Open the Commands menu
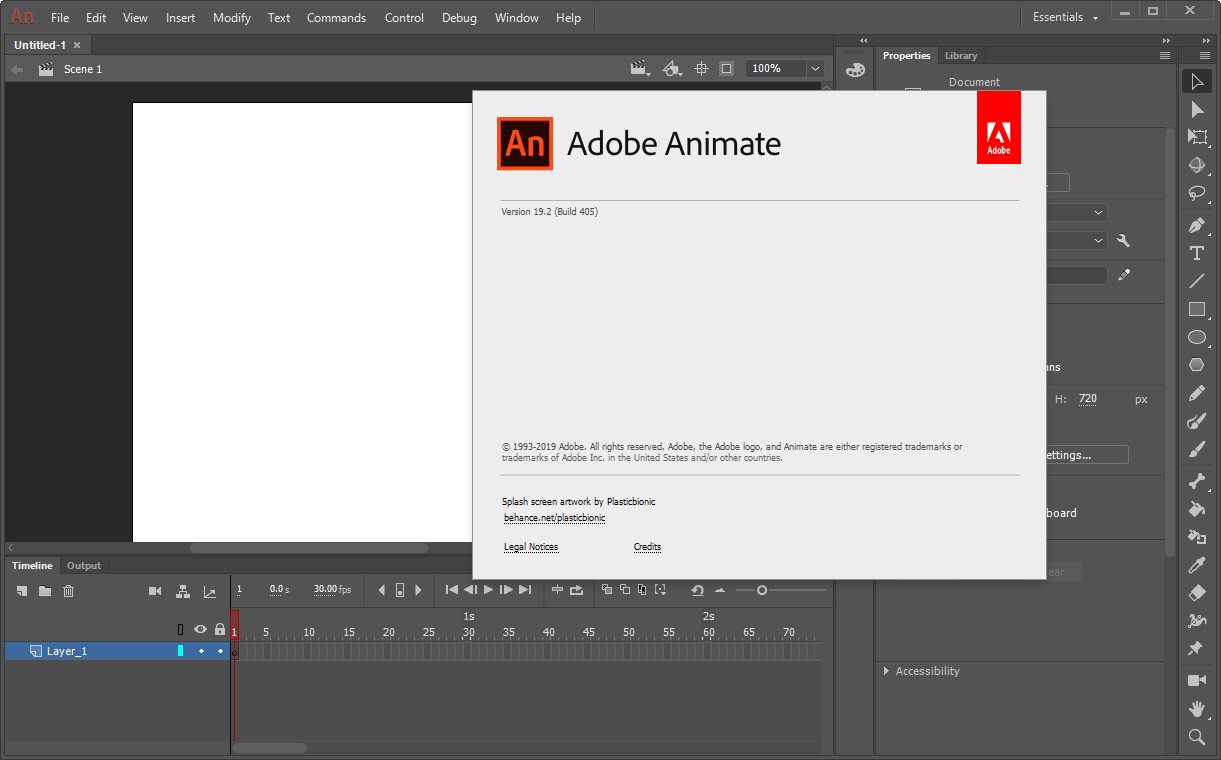 click(x=336, y=17)
